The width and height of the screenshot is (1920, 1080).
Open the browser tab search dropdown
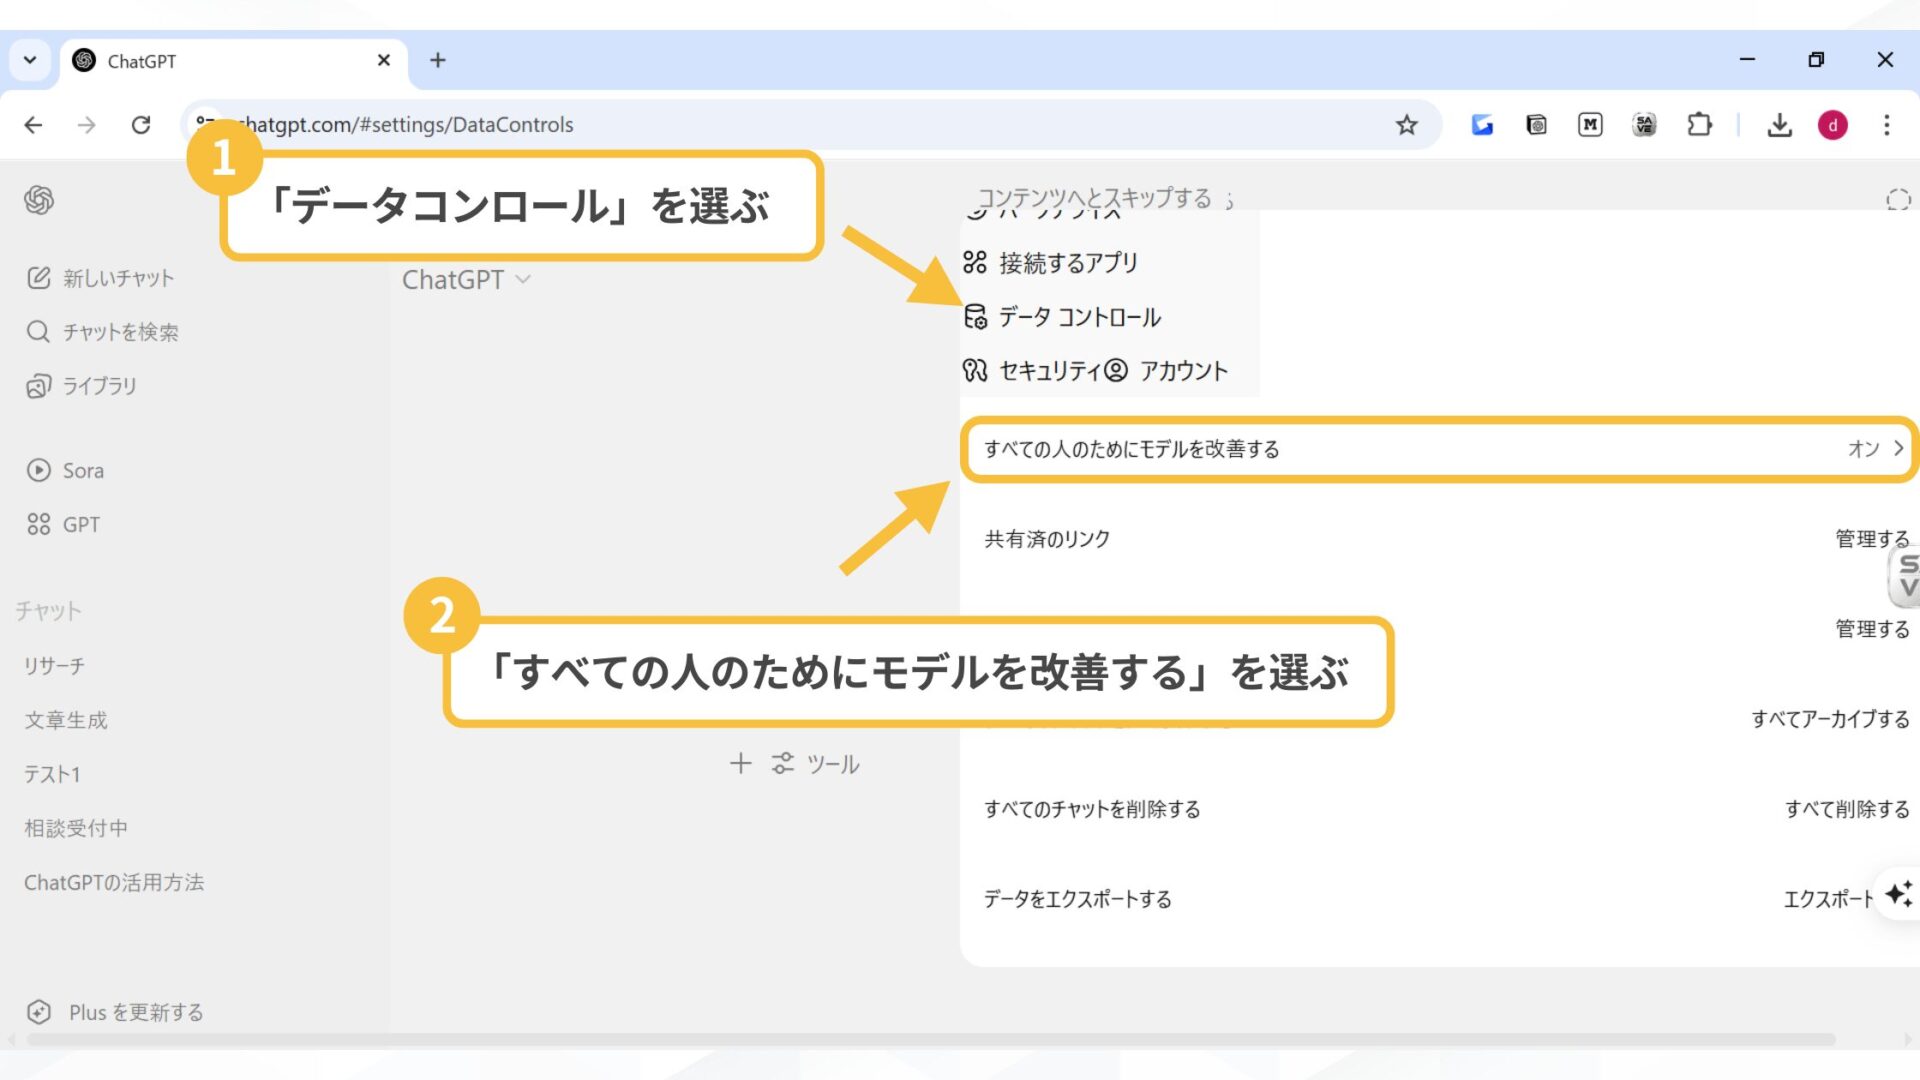pyautogui.click(x=29, y=60)
